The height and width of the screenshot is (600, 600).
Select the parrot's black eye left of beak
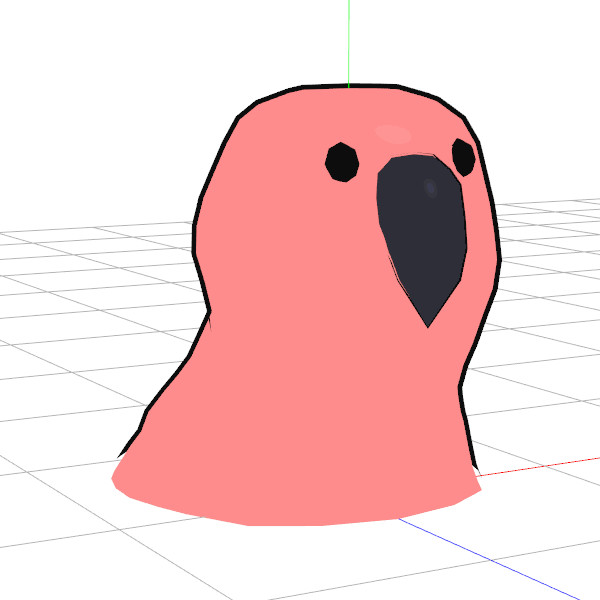pyautogui.click(x=342, y=162)
